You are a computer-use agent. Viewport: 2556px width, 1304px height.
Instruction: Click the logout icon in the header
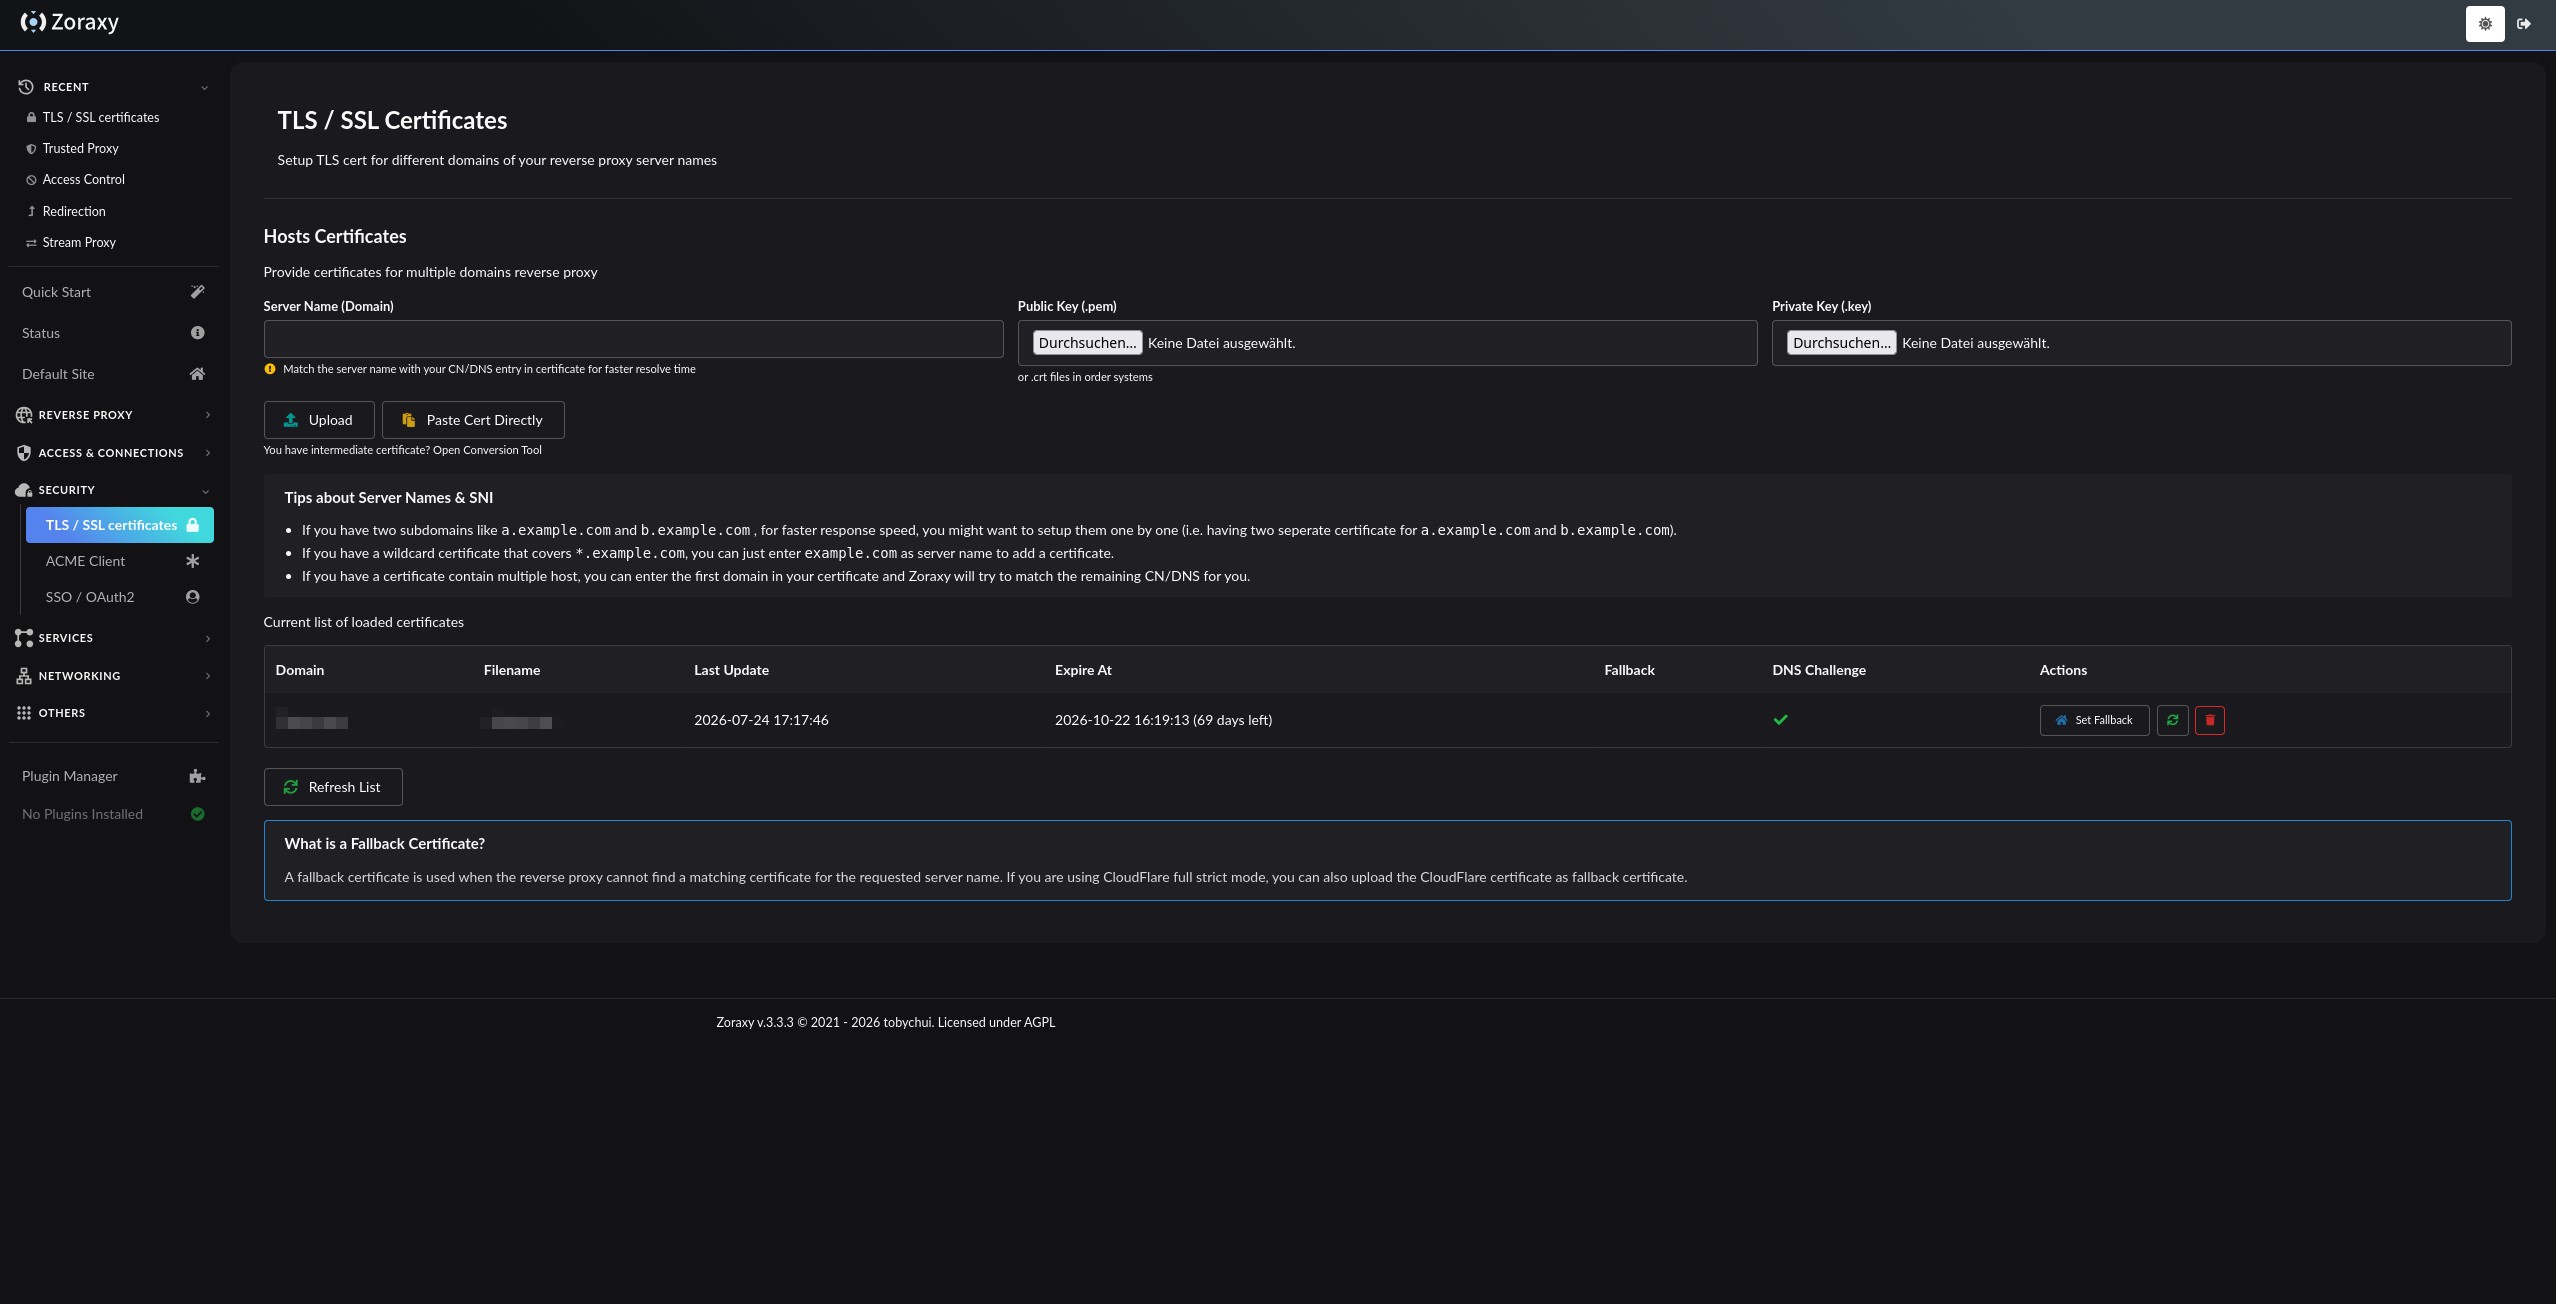tap(2524, 24)
